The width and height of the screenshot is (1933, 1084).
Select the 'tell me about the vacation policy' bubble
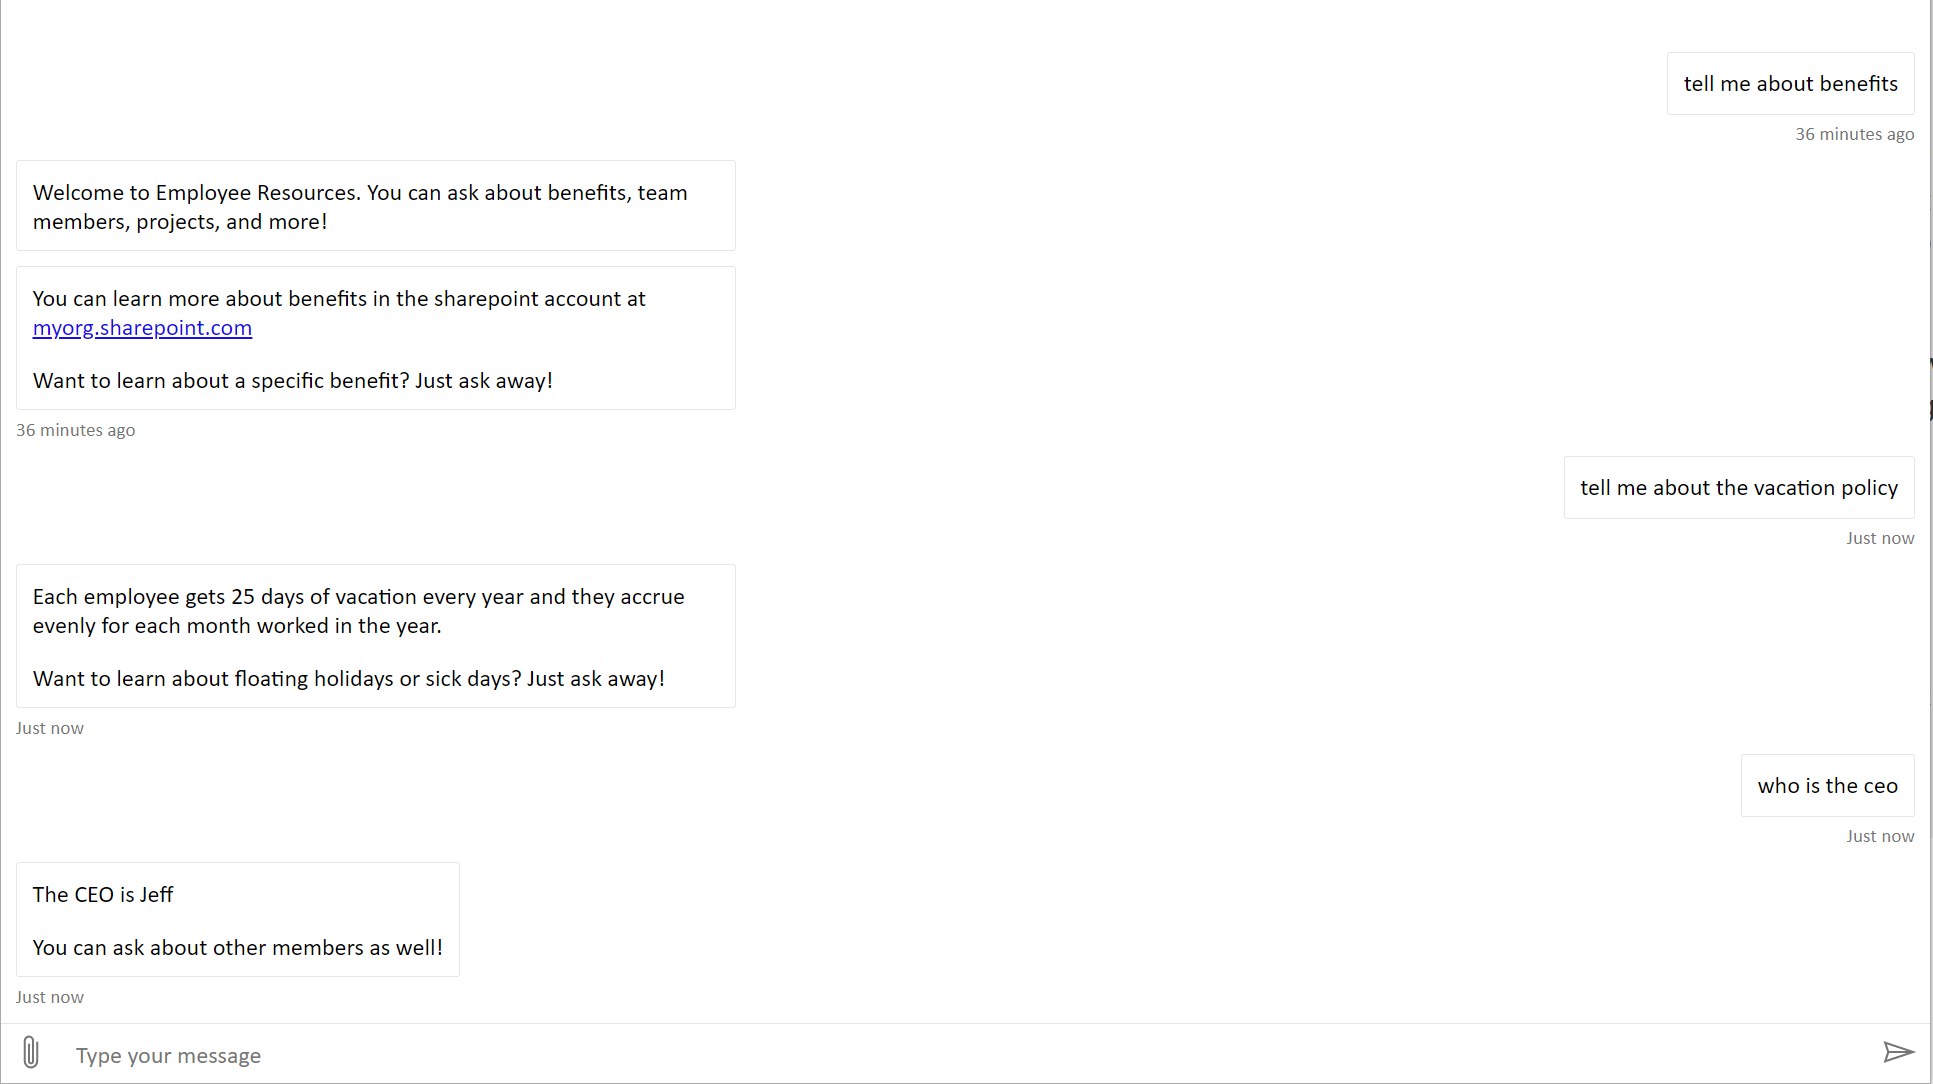[x=1739, y=488]
